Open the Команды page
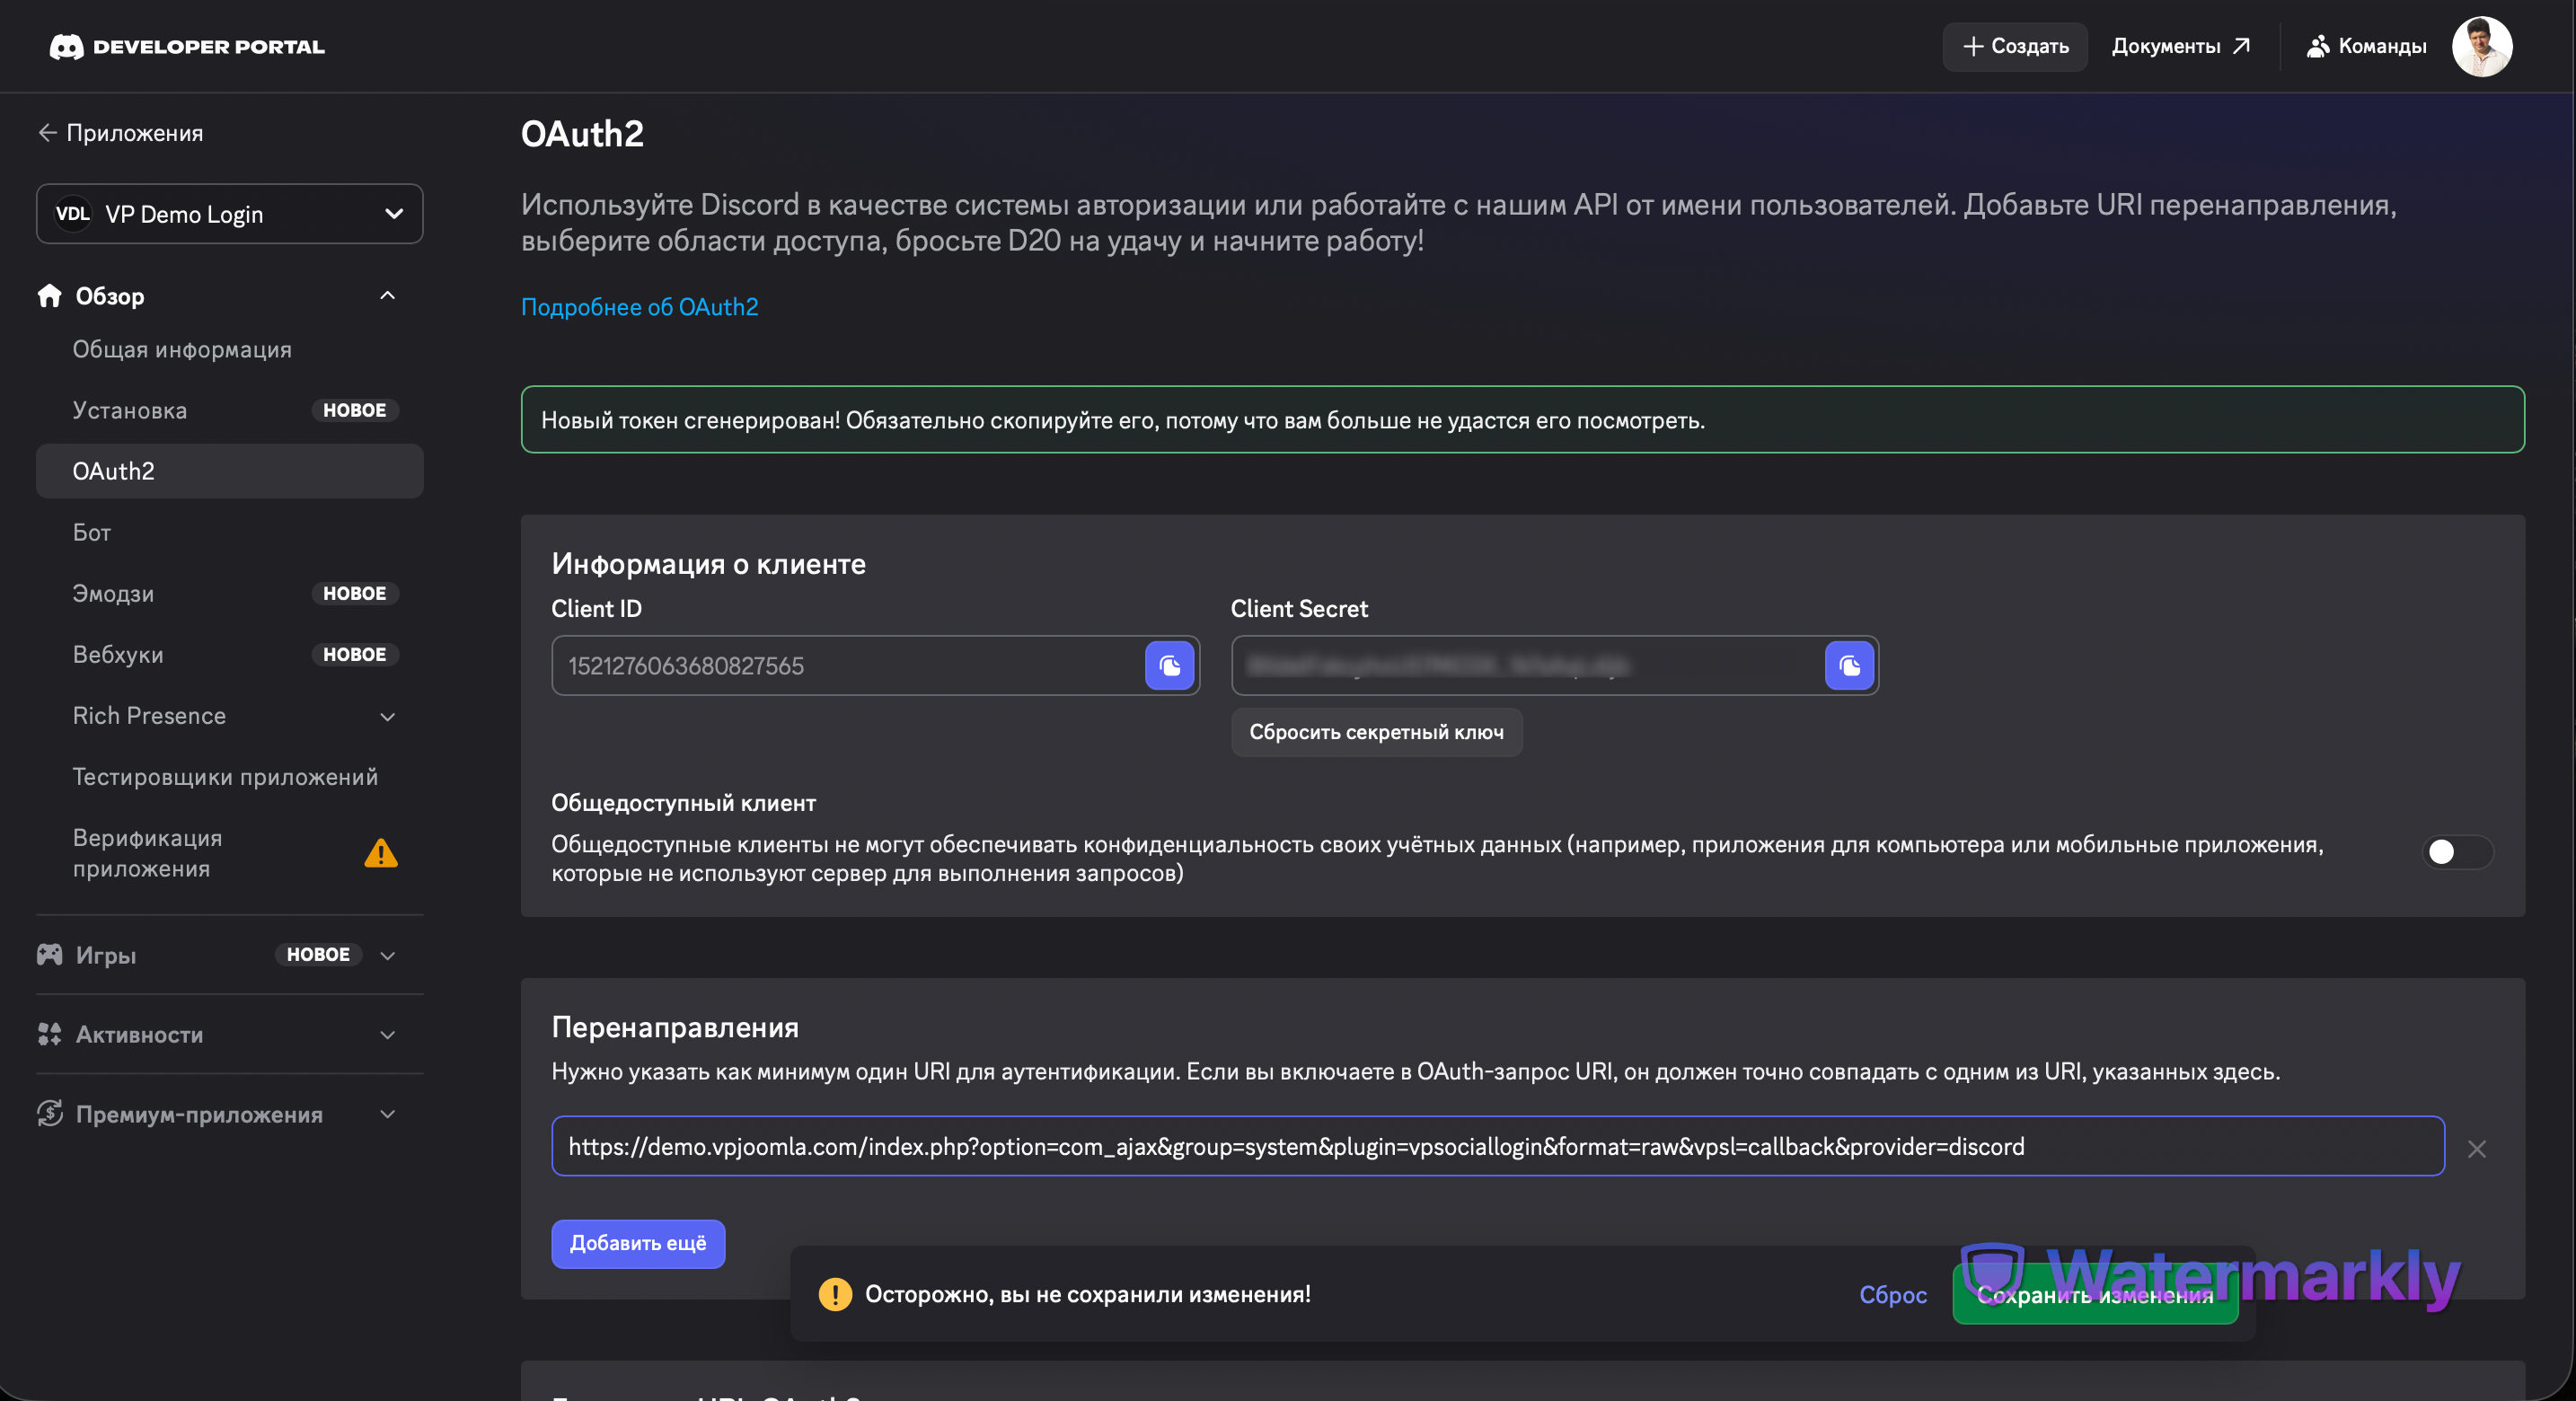2576x1401 pixels. (x=2366, y=46)
